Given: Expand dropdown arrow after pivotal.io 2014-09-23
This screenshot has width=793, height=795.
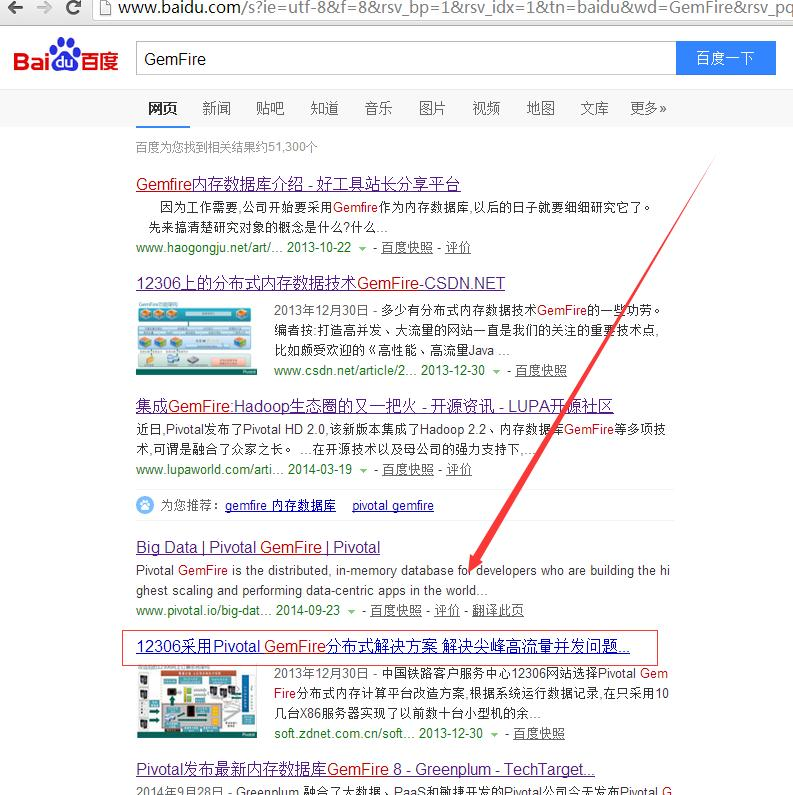Looking at the screenshot, I should pyautogui.click(x=351, y=611).
